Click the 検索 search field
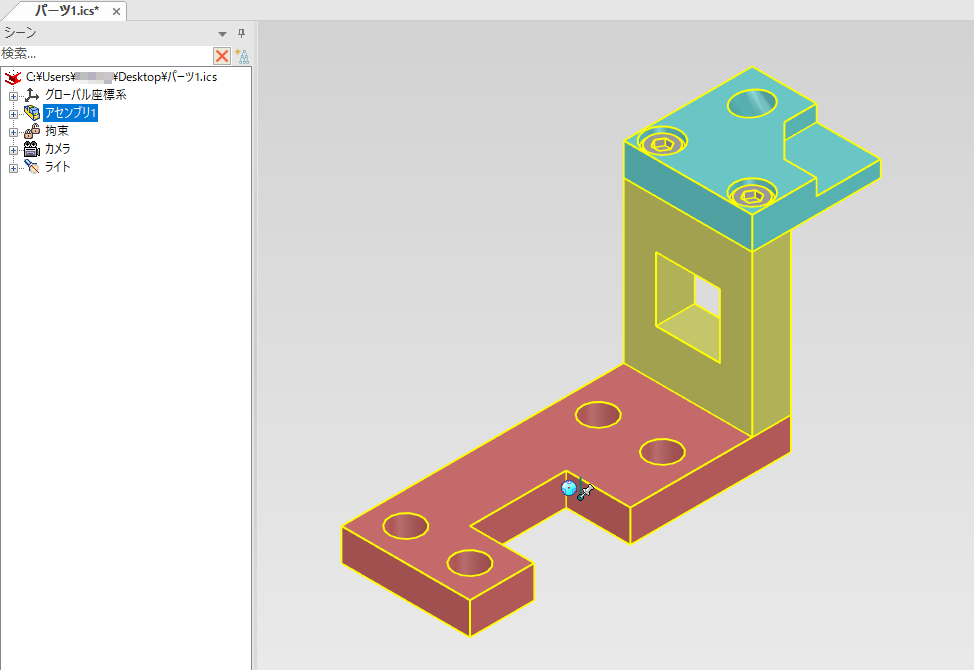Screen dimensions: 974x670 coord(105,54)
